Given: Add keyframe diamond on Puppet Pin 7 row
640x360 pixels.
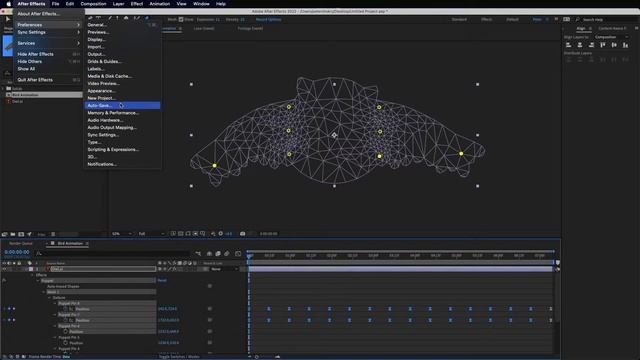Looking at the screenshot, I should click(9, 320).
